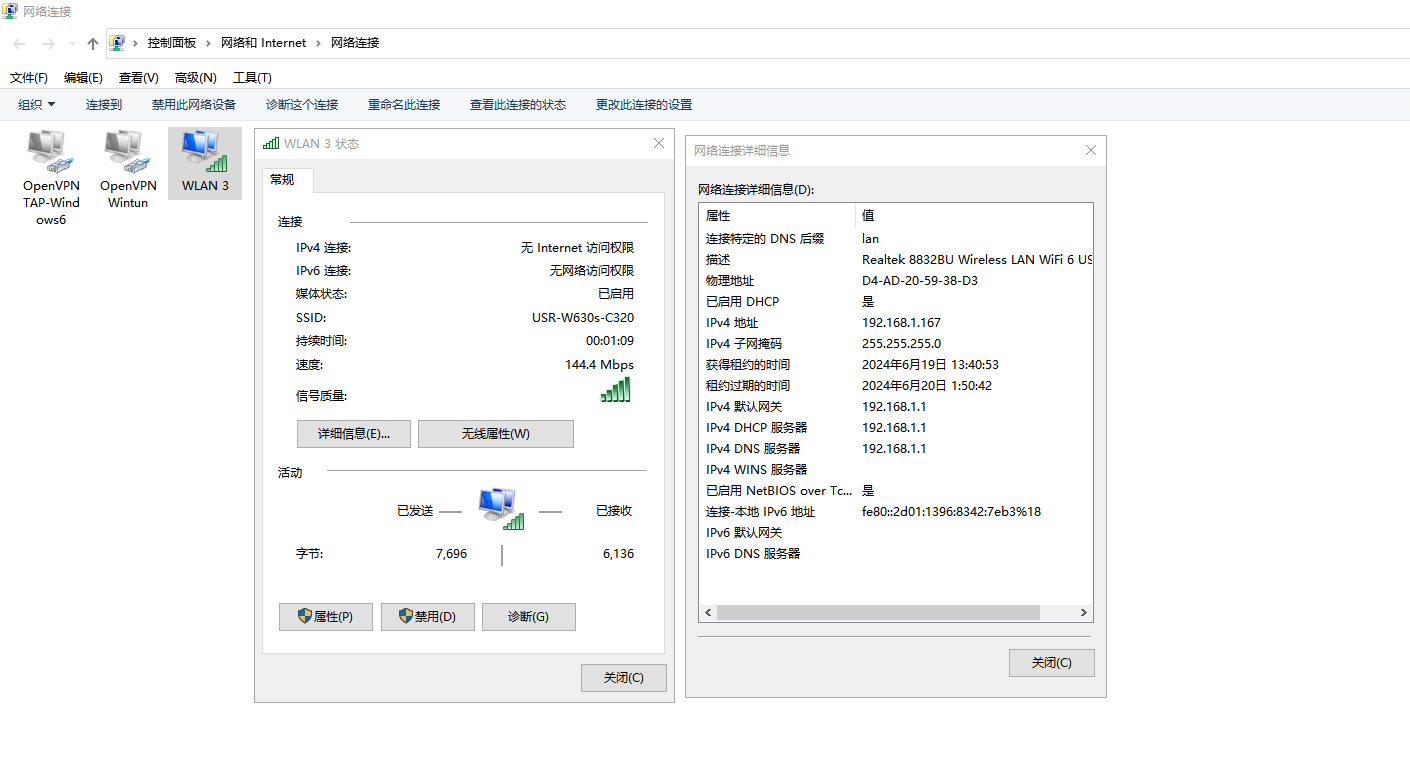
Task: Click the 详细信息(E)... button
Action: coord(354,434)
